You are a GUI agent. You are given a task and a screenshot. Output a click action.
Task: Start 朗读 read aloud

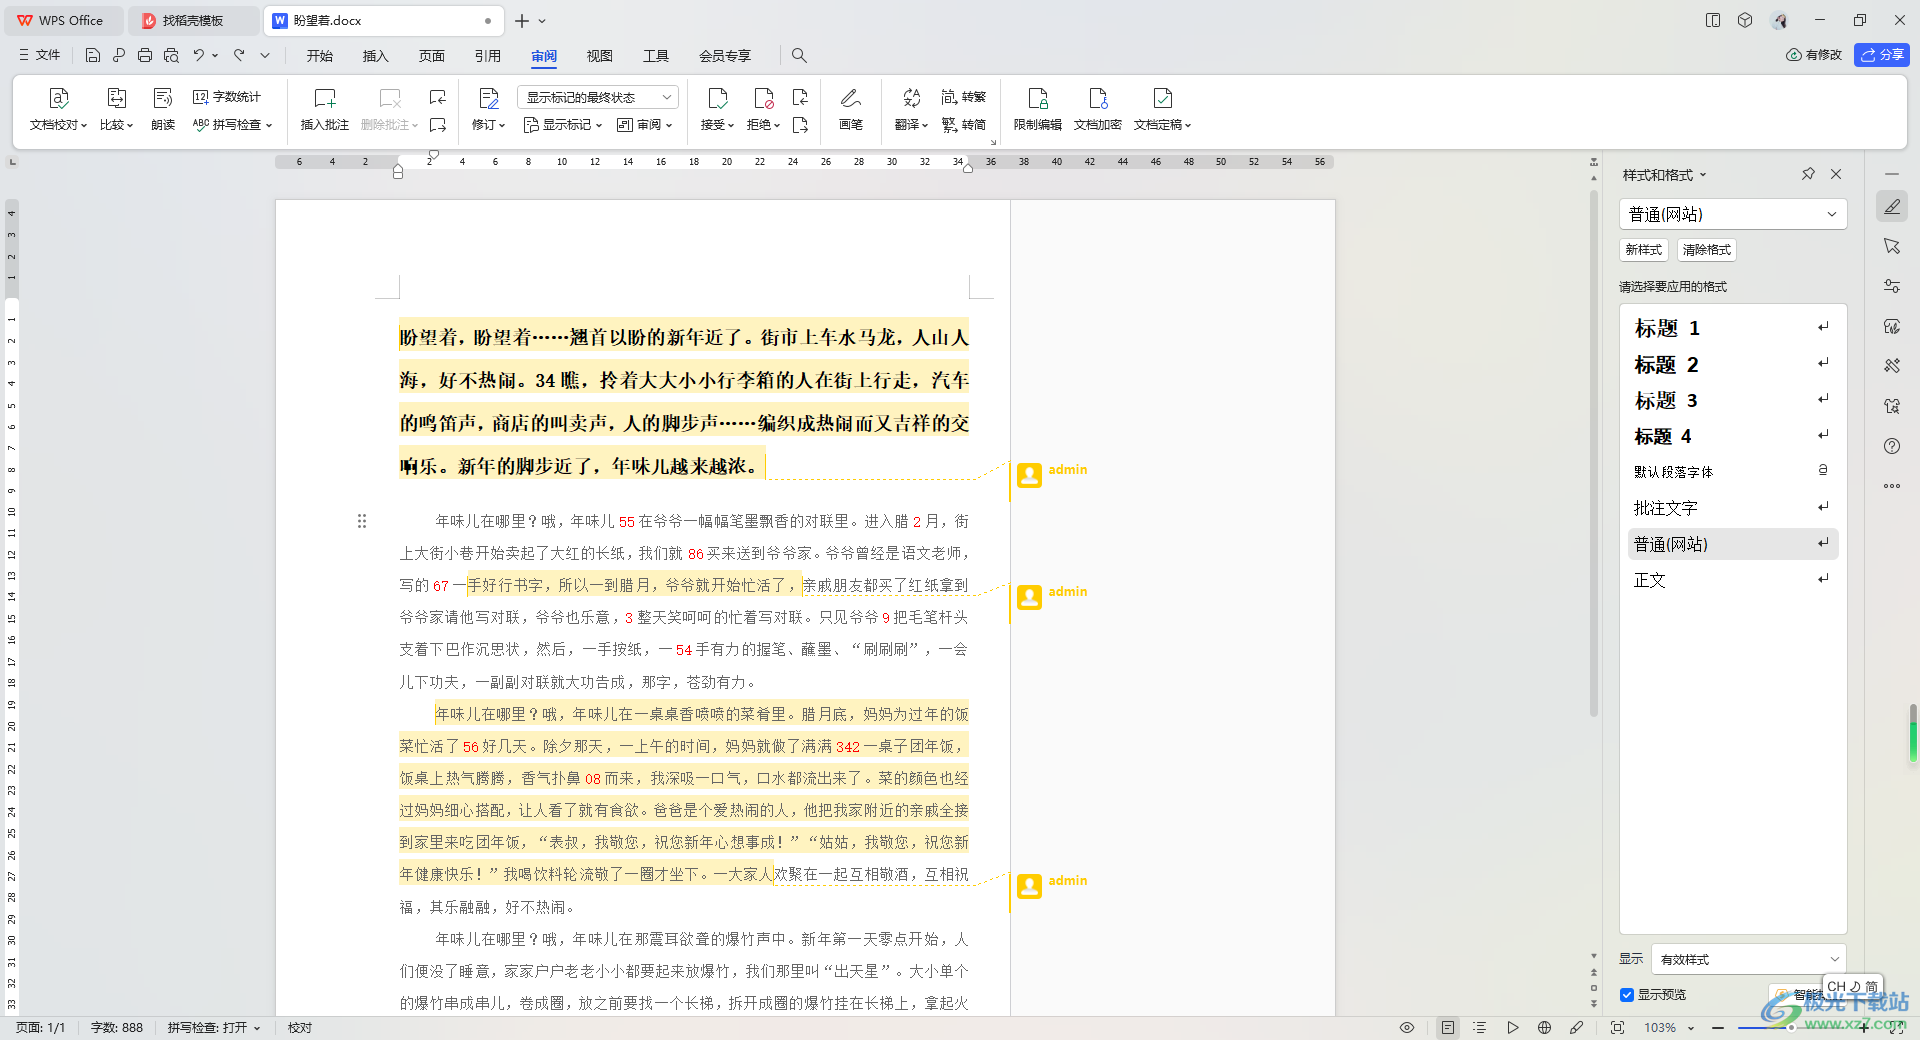click(163, 110)
